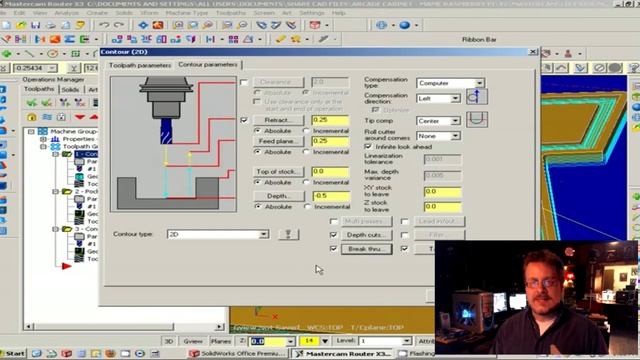This screenshot has height=360, width=640.
Task: Toggle the Depth cuts checkbox
Action: coord(333,235)
